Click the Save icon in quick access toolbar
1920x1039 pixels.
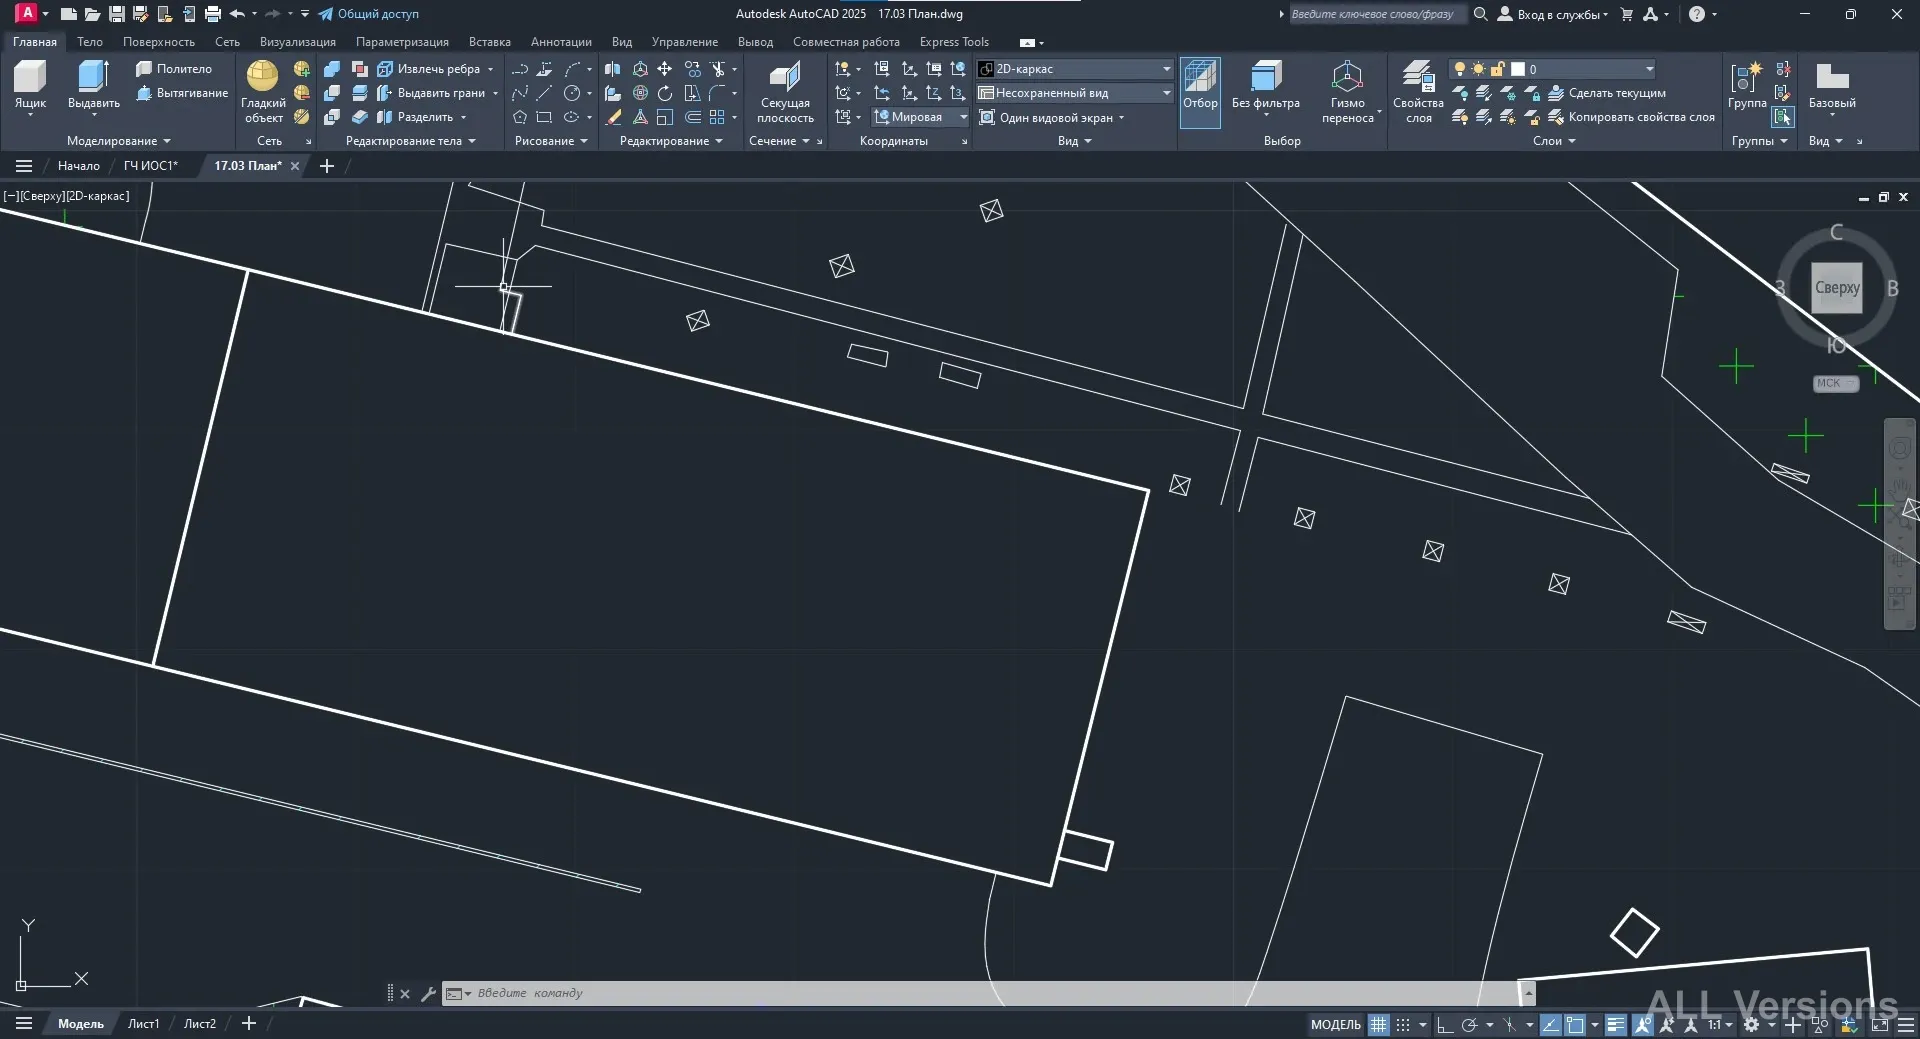pos(117,14)
